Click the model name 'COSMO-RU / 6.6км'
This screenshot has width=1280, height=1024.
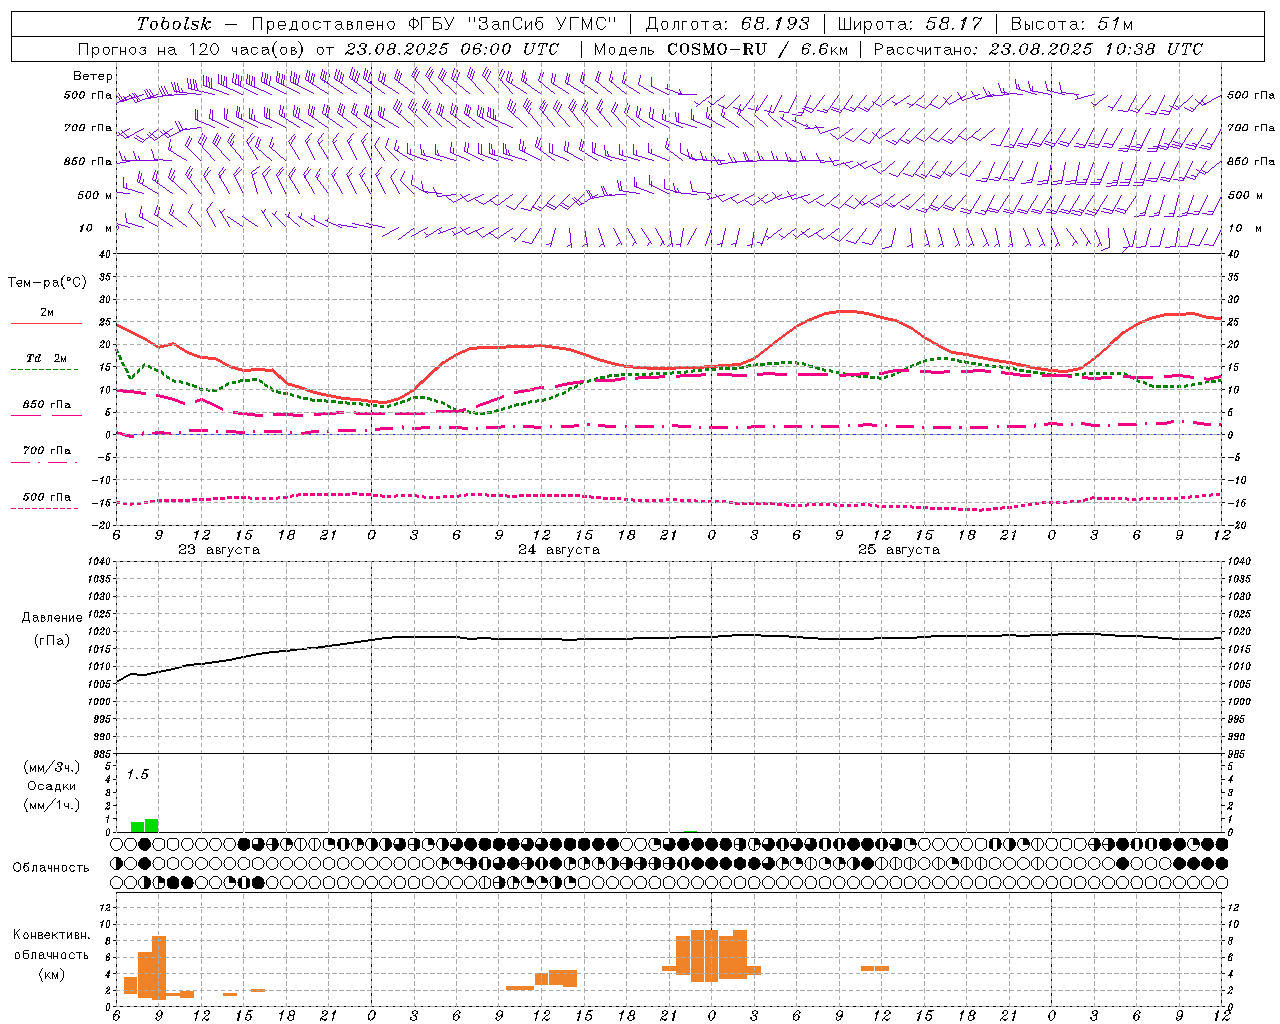point(757,49)
